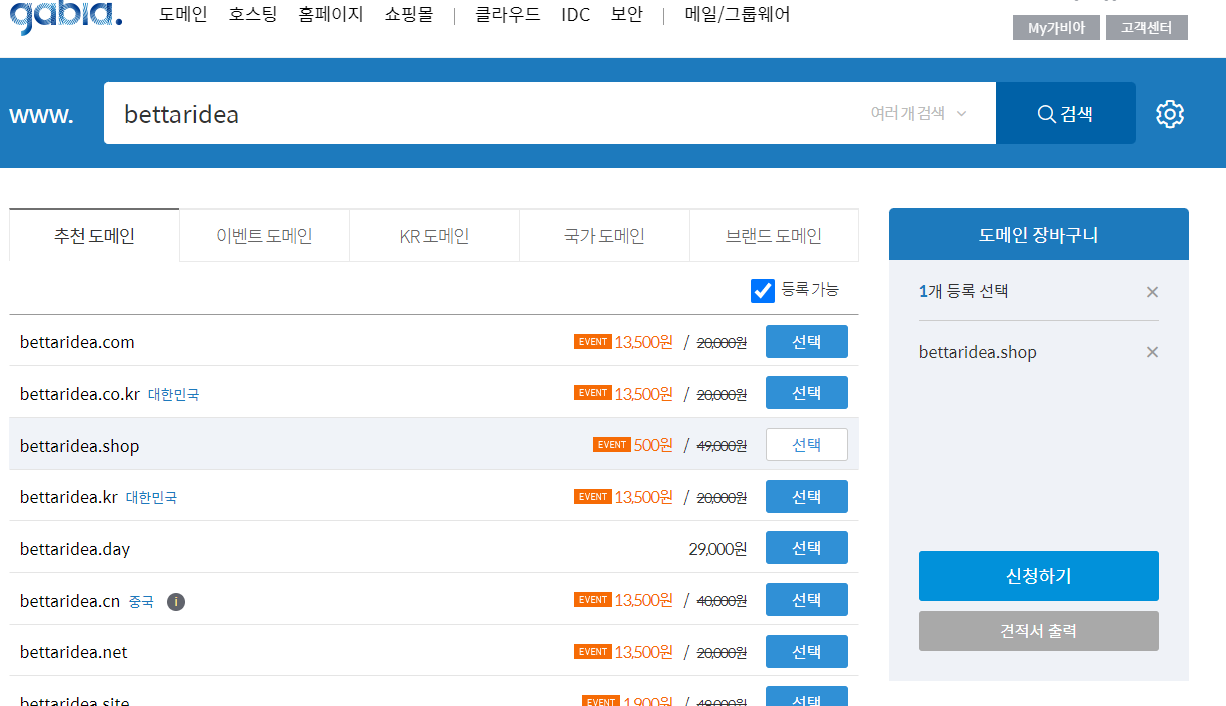The height and width of the screenshot is (706, 1226).
Task: Open the 브랜드 도메인 tab
Action: 774,236
